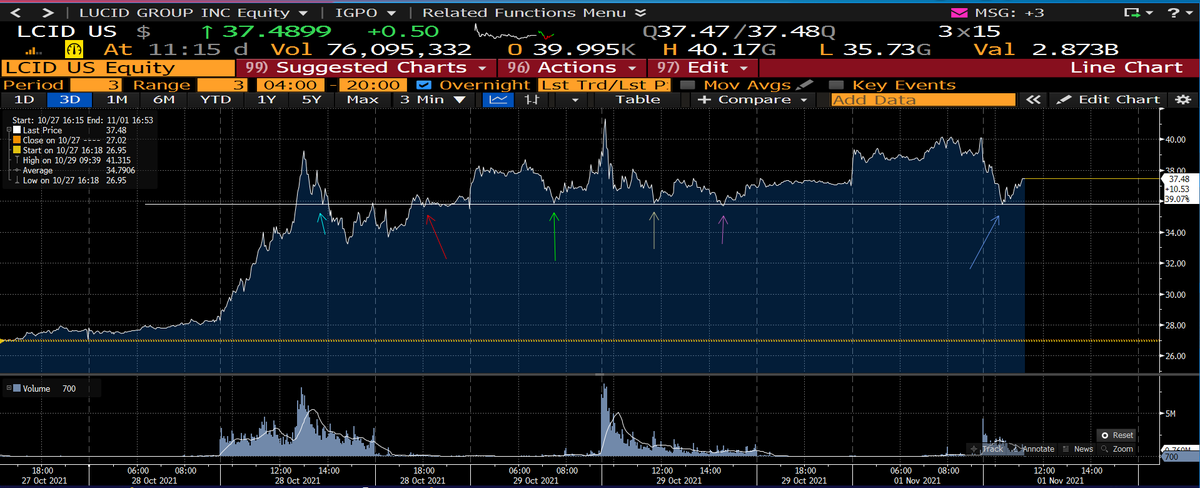Switch to Table view

click(x=637, y=99)
